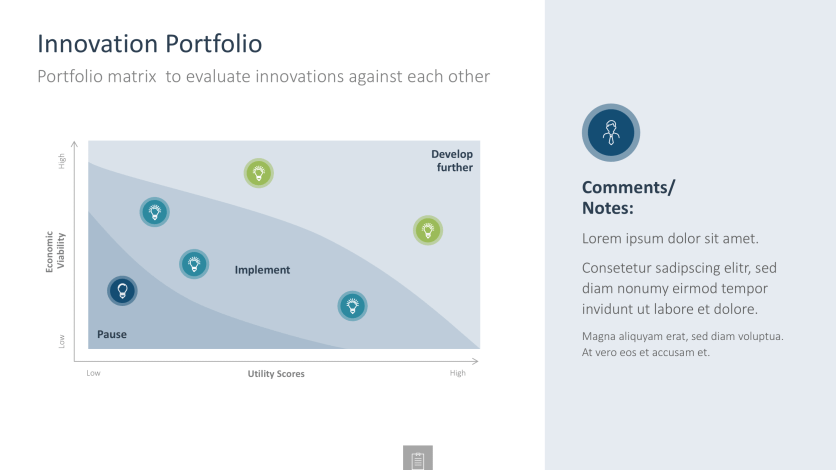Screen dimensions: 836x470
Task: Open the gray clipboard notes icon
Action: click(x=418, y=458)
